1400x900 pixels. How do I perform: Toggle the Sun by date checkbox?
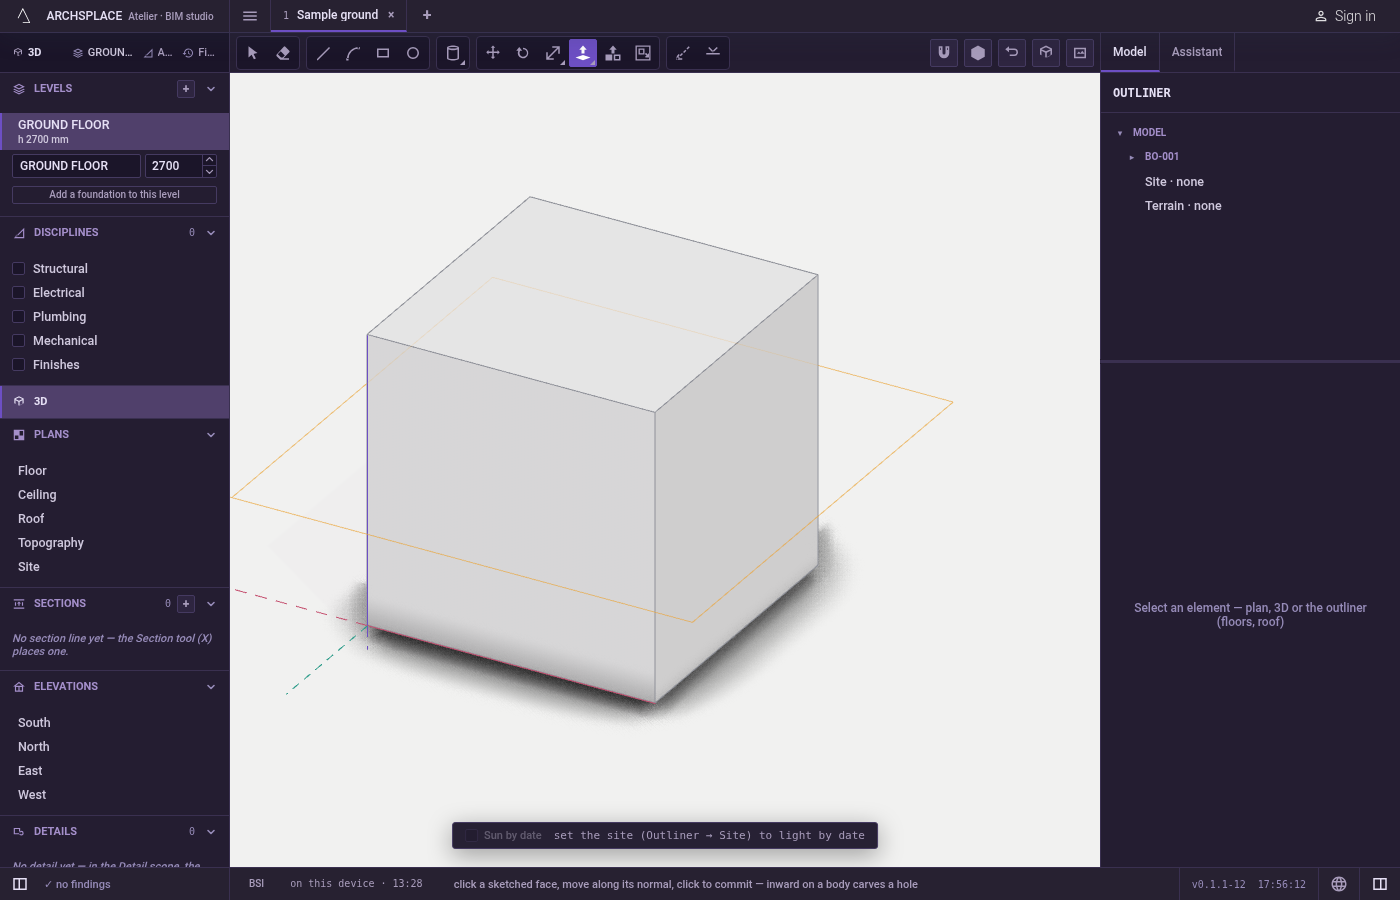pyautogui.click(x=472, y=836)
